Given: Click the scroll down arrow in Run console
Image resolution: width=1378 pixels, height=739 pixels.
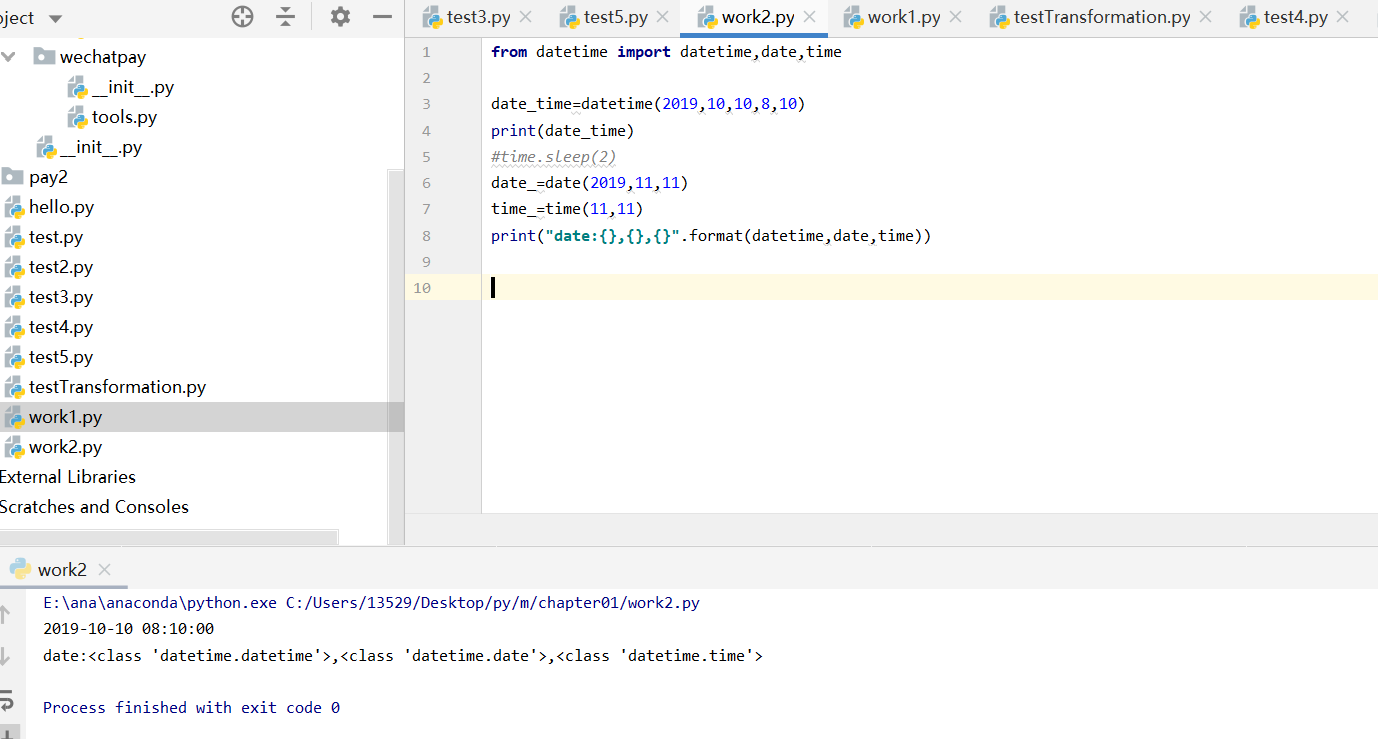Looking at the screenshot, I should click(x=5, y=656).
